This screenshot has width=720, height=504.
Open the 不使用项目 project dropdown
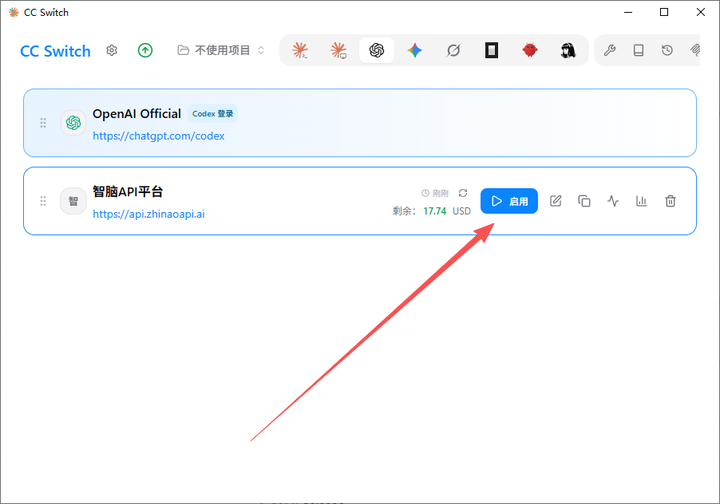[x=221, y=50]
